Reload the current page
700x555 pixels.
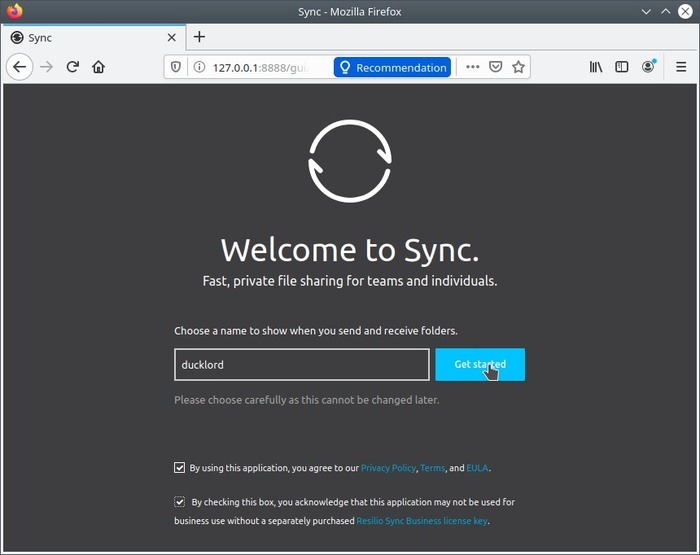click(x=73, y=67)
